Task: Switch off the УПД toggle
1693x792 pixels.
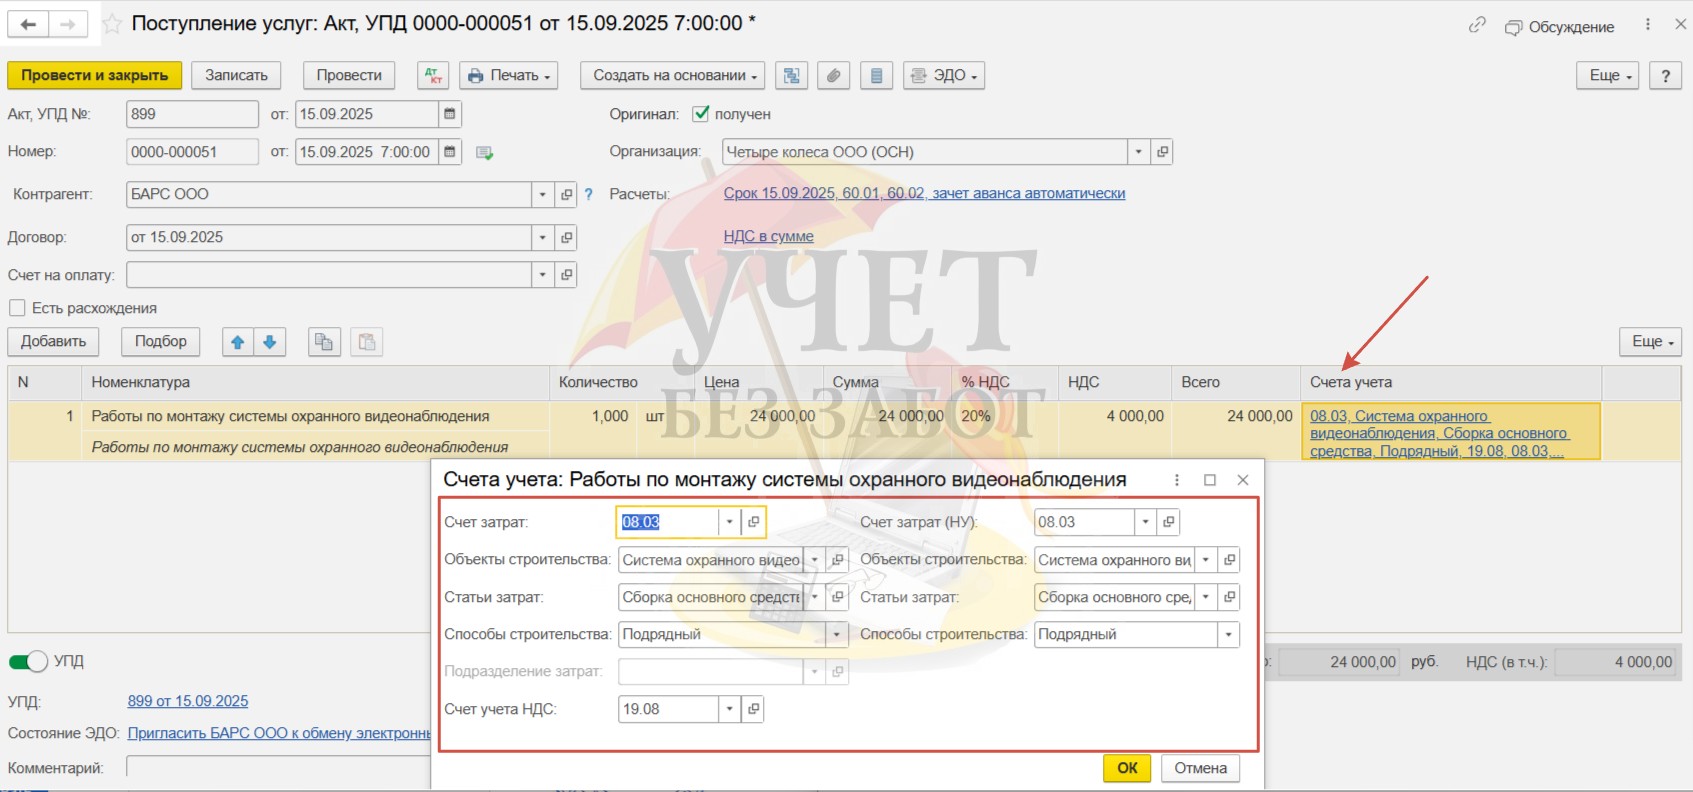Action: click(x=28, y=661)
